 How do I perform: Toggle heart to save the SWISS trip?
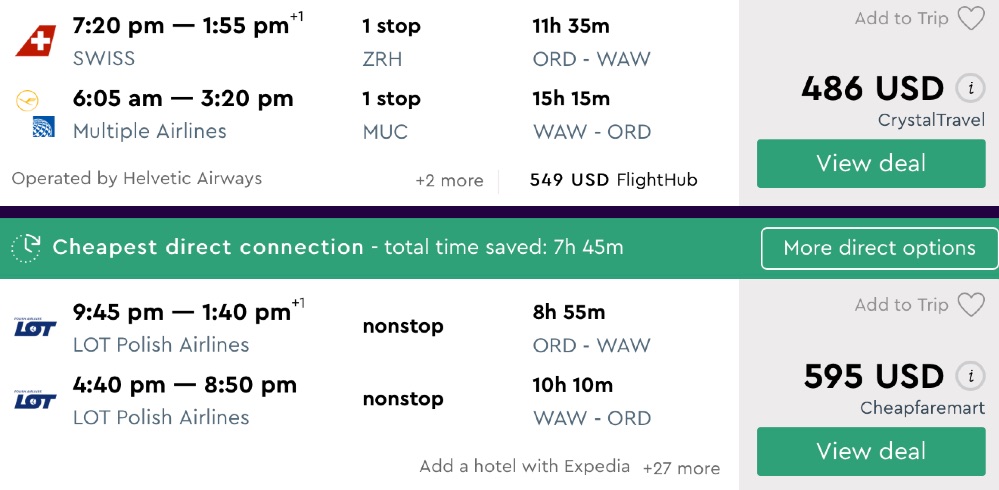pos(971,18)
